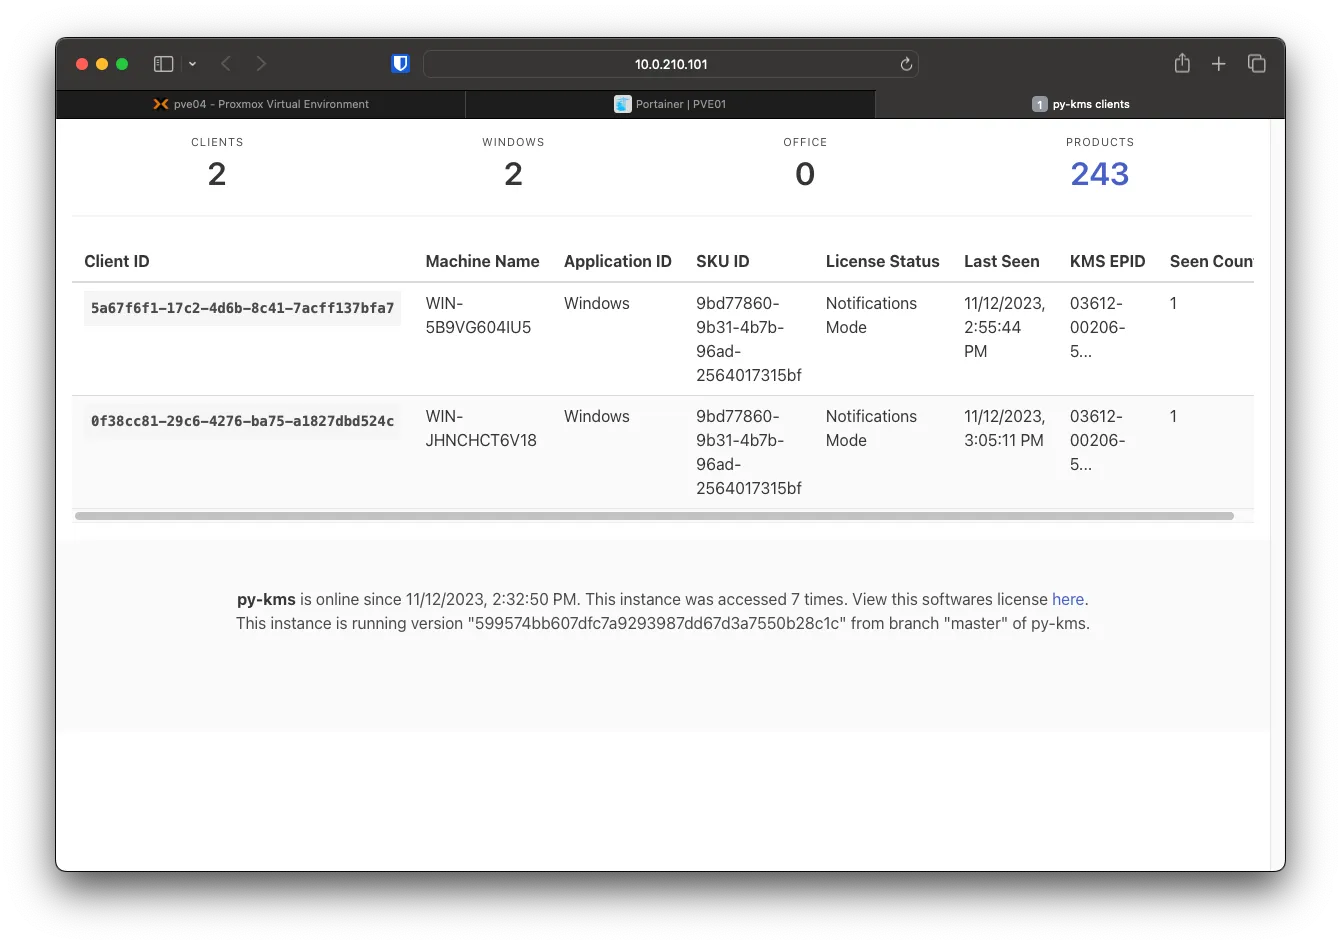The height and width of the screenshot is (945, 1341).
Task: Click machine name WIN-5B9VG604IU5
Action: pos(478,315)
